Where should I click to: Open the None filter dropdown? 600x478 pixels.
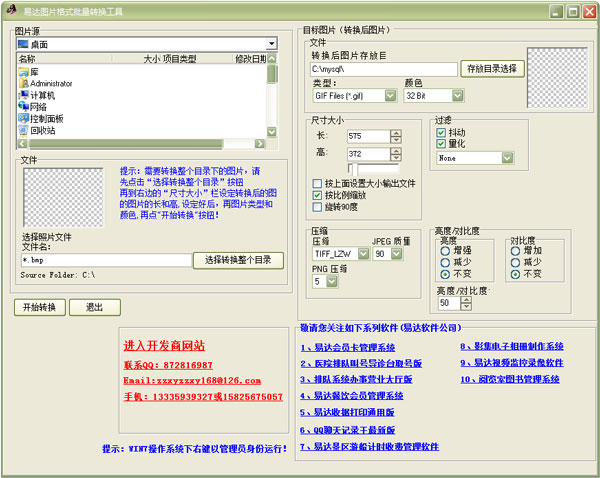click(x=507, y=158)
